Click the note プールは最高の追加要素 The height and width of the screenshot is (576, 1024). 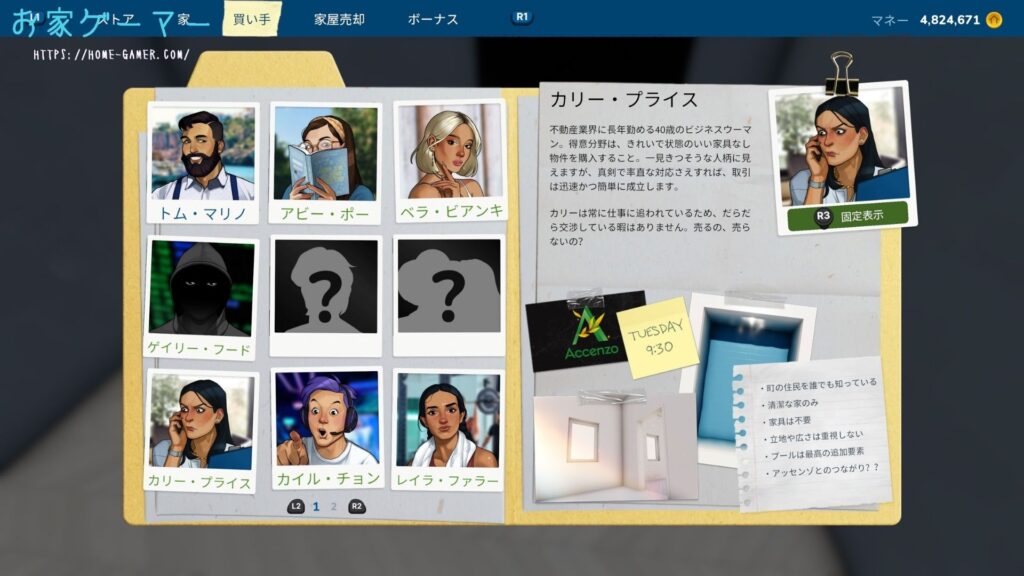(x=816, y=453)
